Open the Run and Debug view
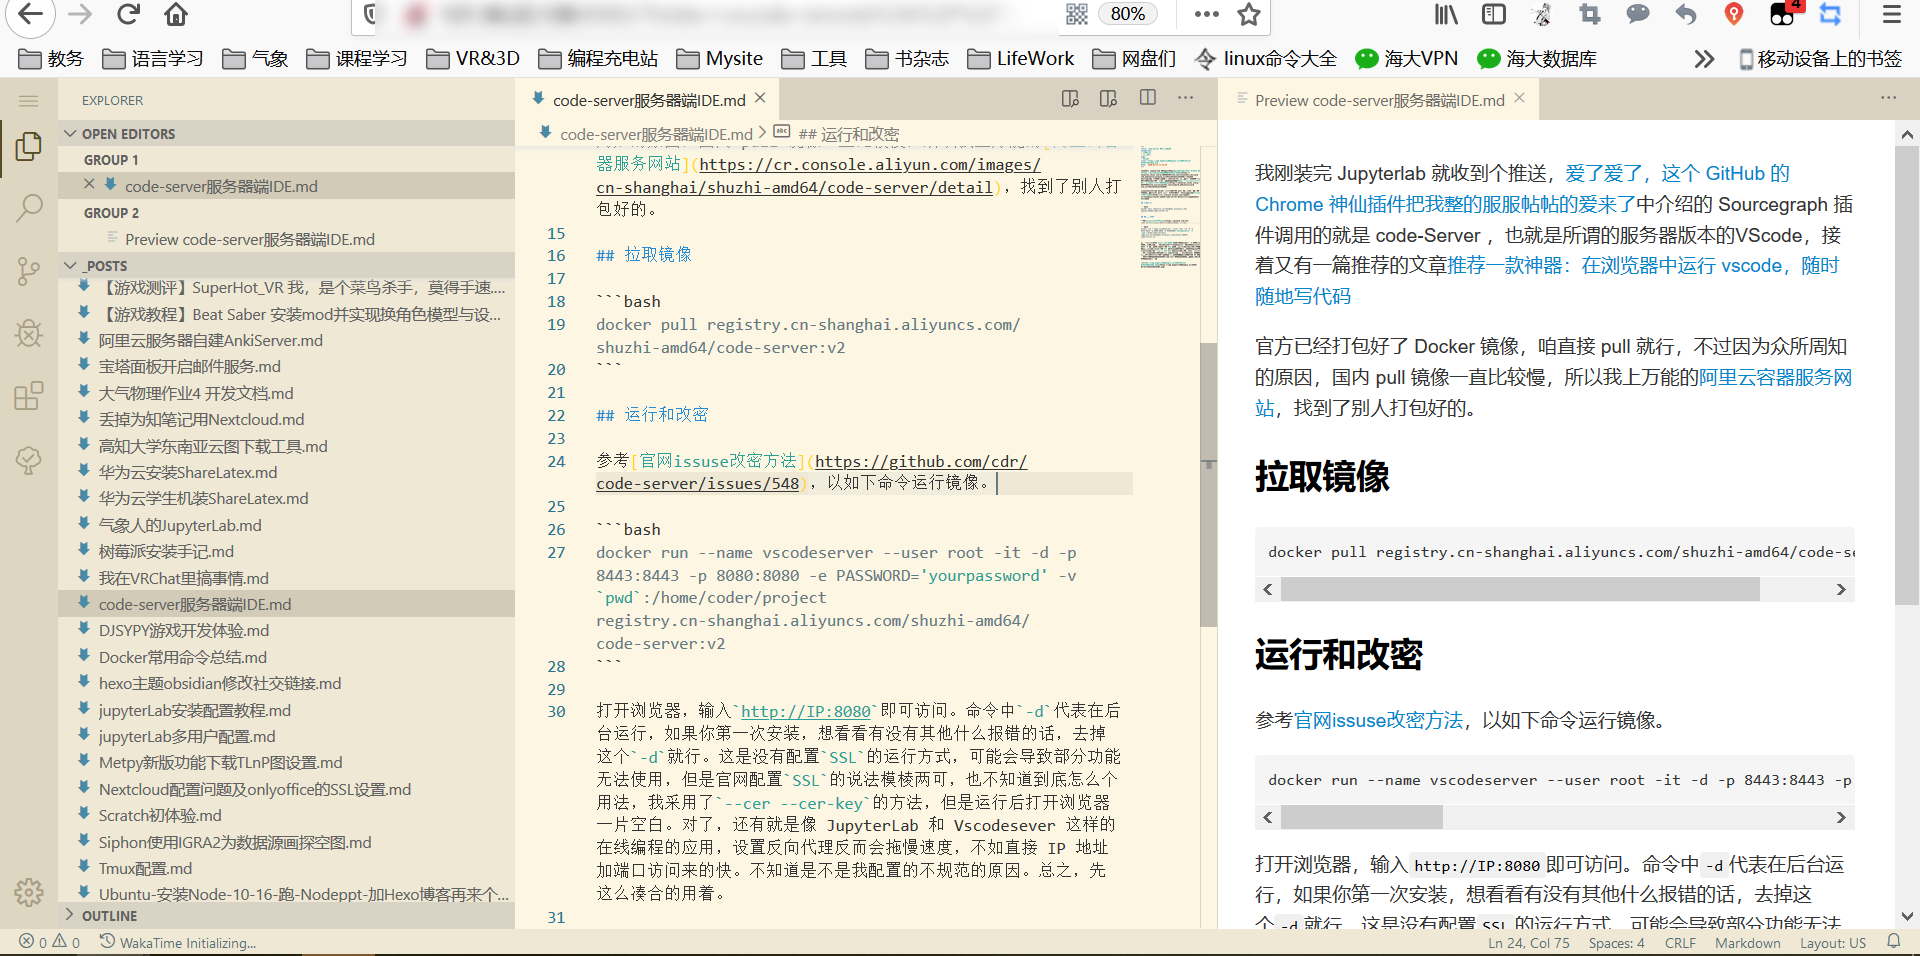Viewport: 1920px width, 956px height. 29,332
